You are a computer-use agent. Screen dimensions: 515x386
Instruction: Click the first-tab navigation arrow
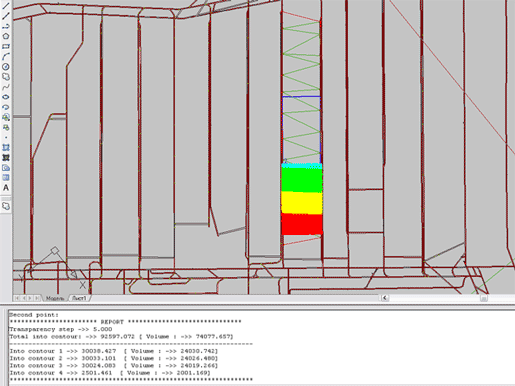(x=17, y=298)
